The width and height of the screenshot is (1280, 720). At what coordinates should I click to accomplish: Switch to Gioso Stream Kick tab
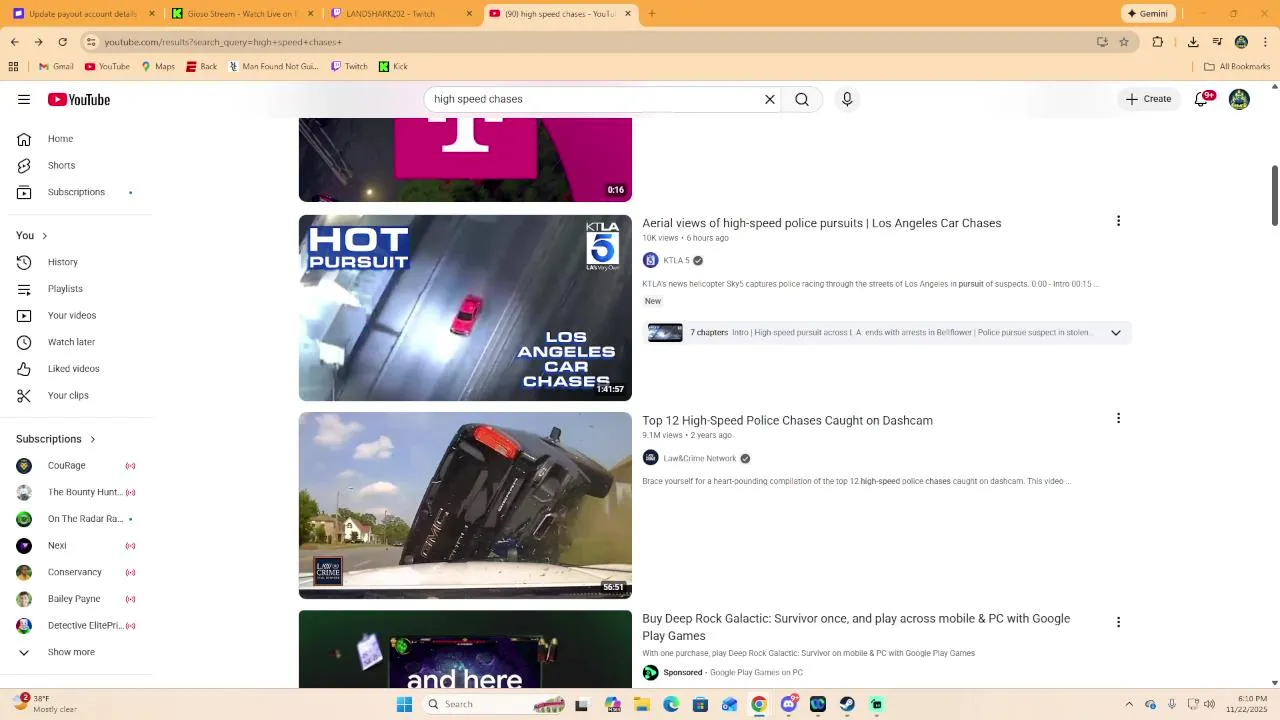pos(242,13)
